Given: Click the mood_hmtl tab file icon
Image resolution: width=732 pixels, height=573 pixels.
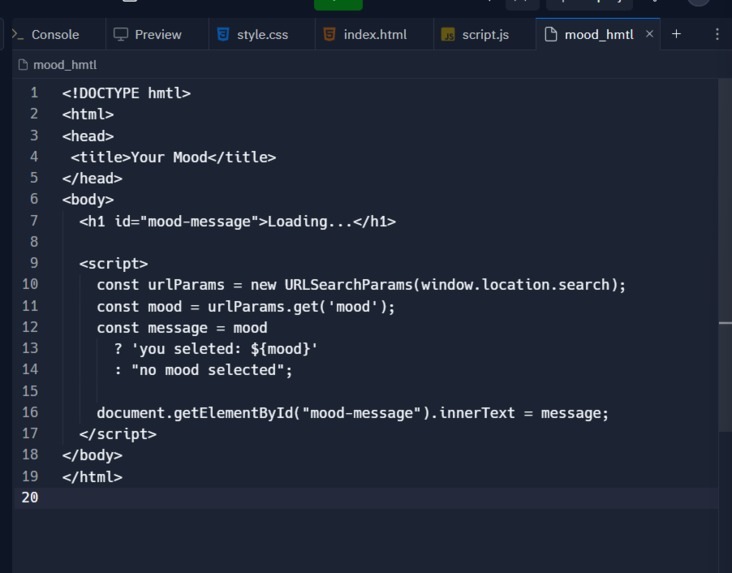Looking at the screenshot, I should [x=551, y=34].
